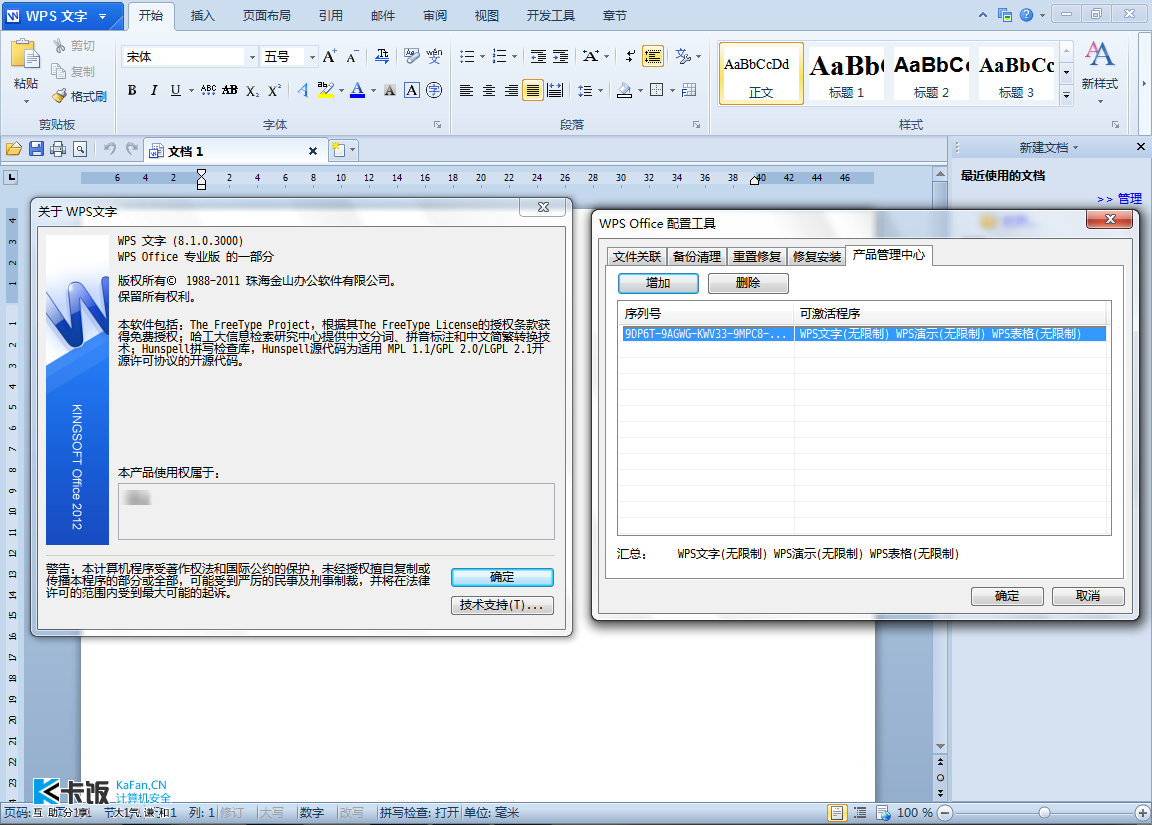Toggle Bold formatting

[132, 90]
